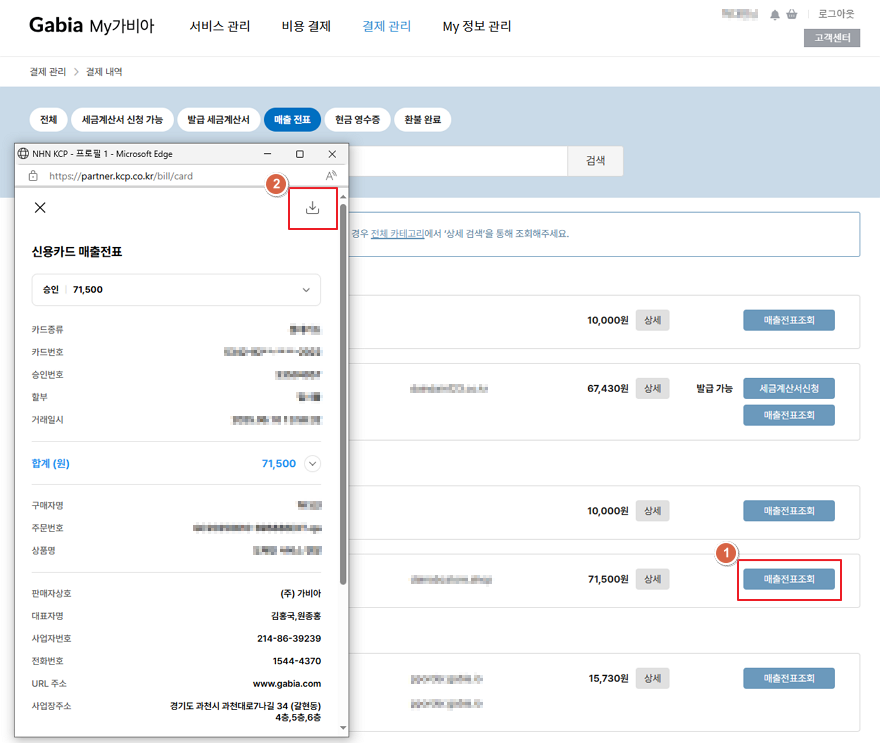880x743 pixels.
Task: Select the 세금계산서 신청 가능 tab
Action: (122, 120)
